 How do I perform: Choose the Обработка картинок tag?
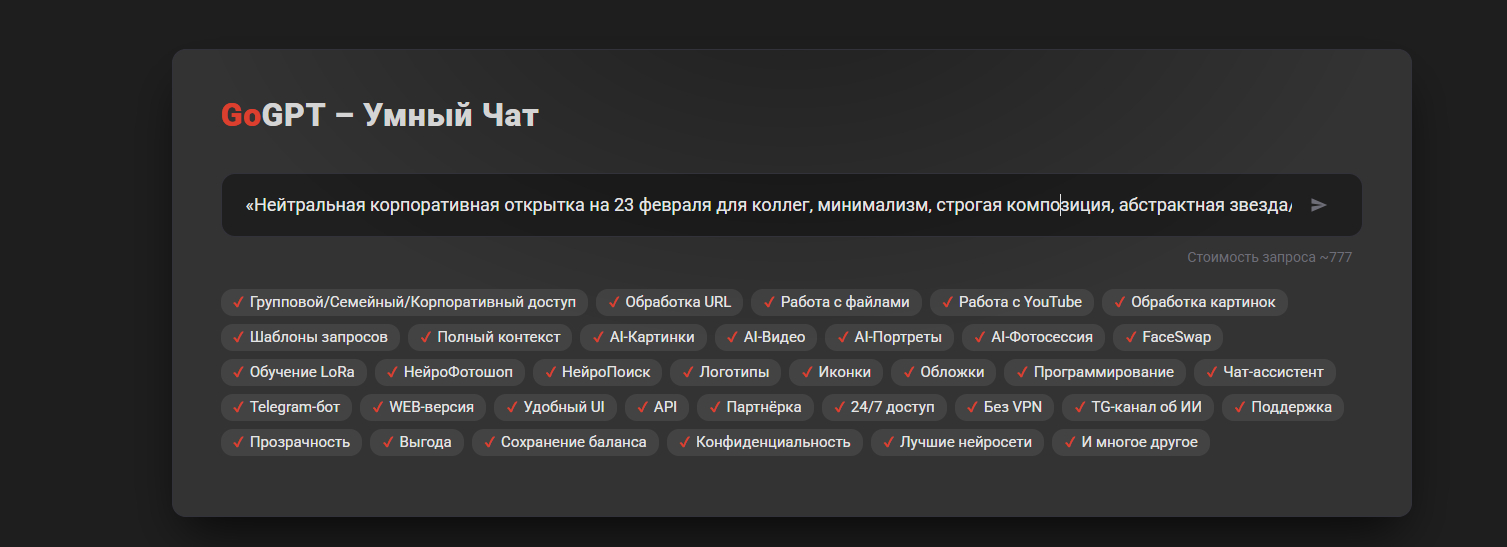pos(1194,302)
